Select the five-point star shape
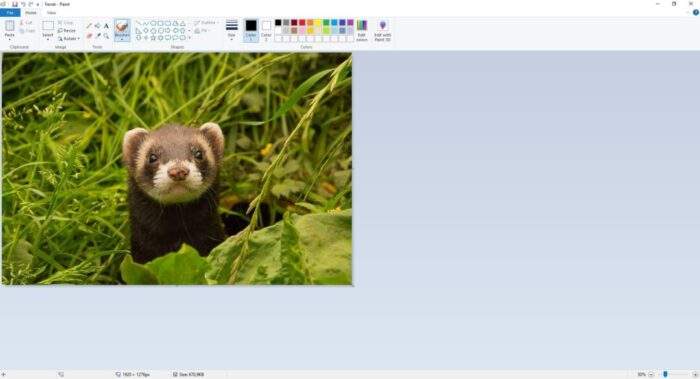 153,37
